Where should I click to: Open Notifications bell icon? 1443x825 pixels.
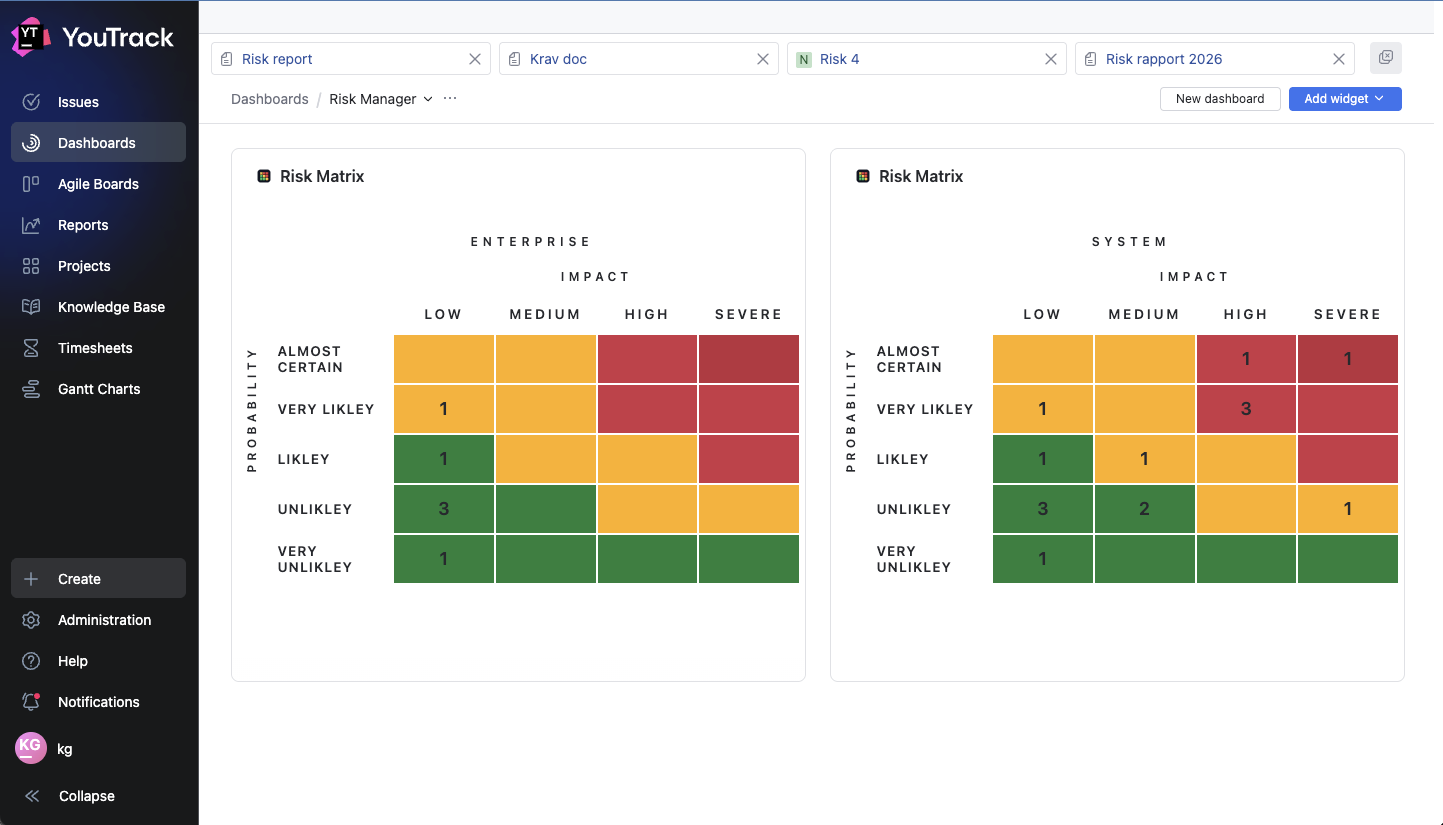(x=31, y=702)
